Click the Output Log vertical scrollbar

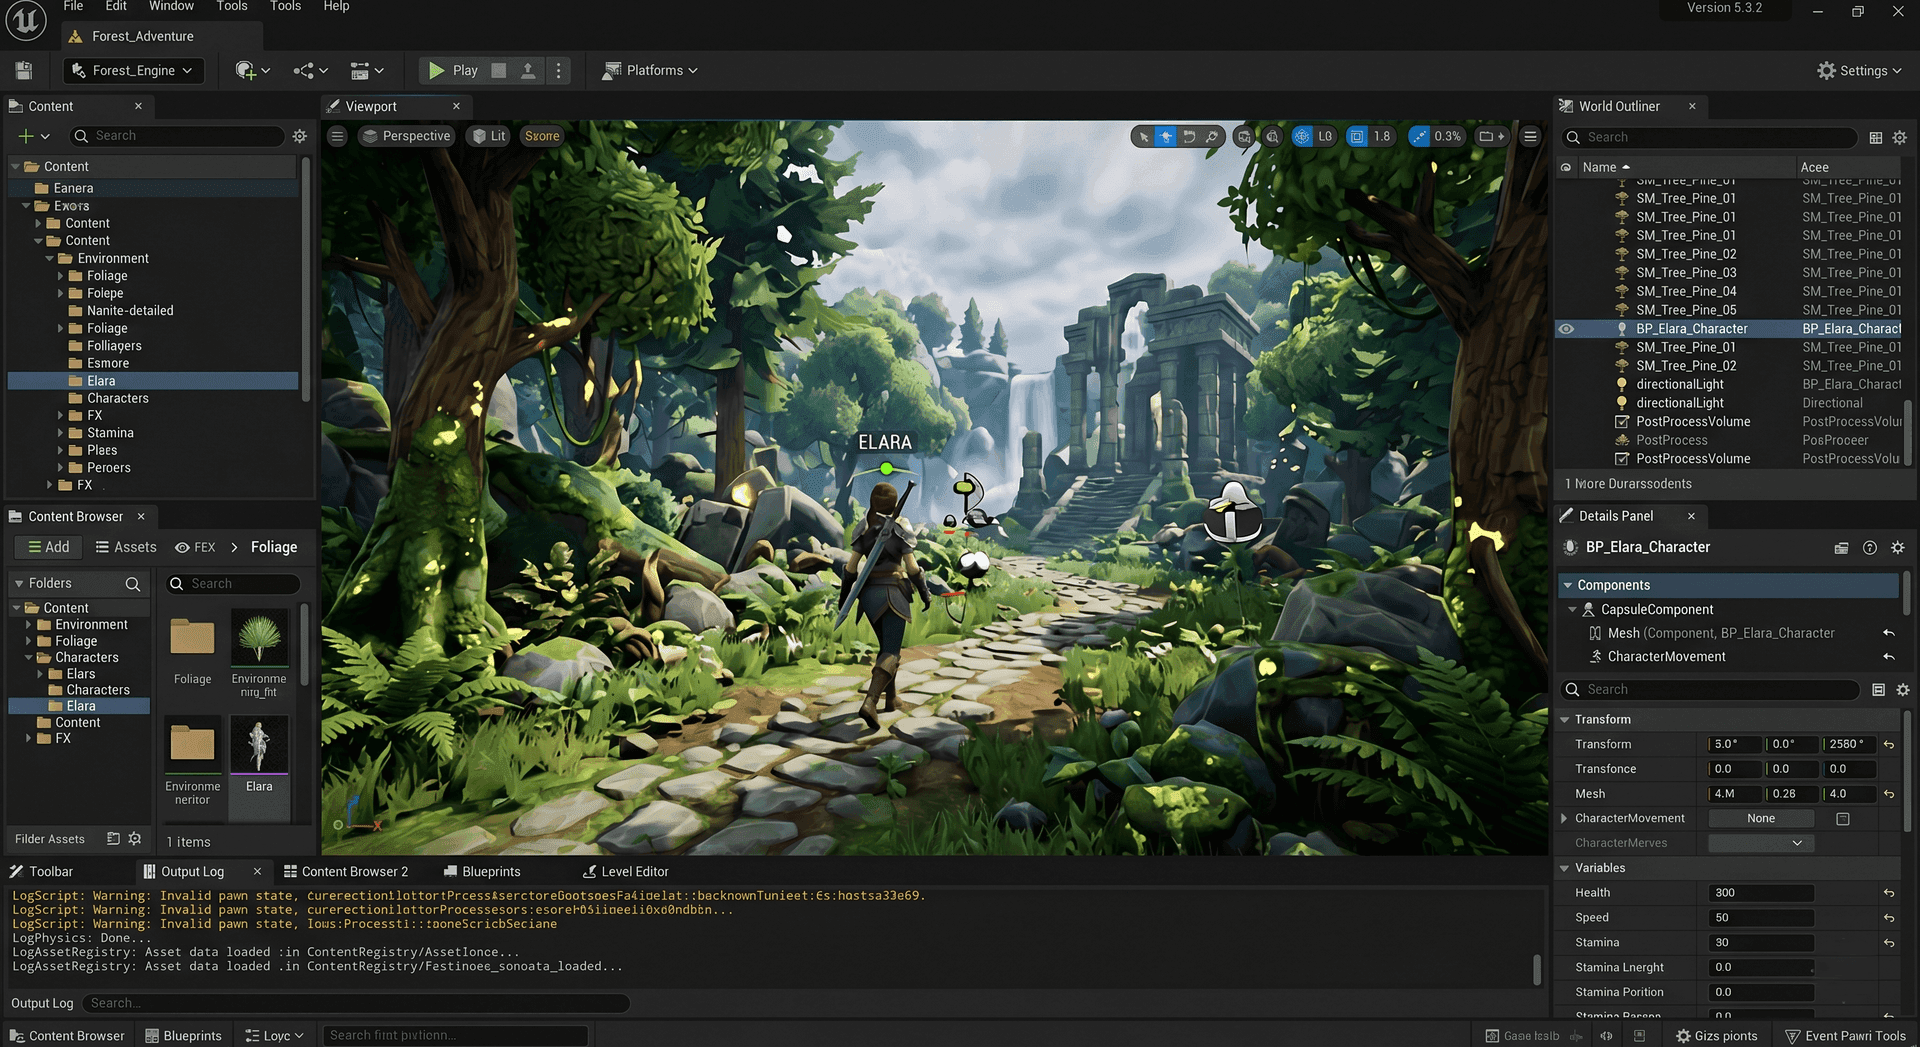1537,970
